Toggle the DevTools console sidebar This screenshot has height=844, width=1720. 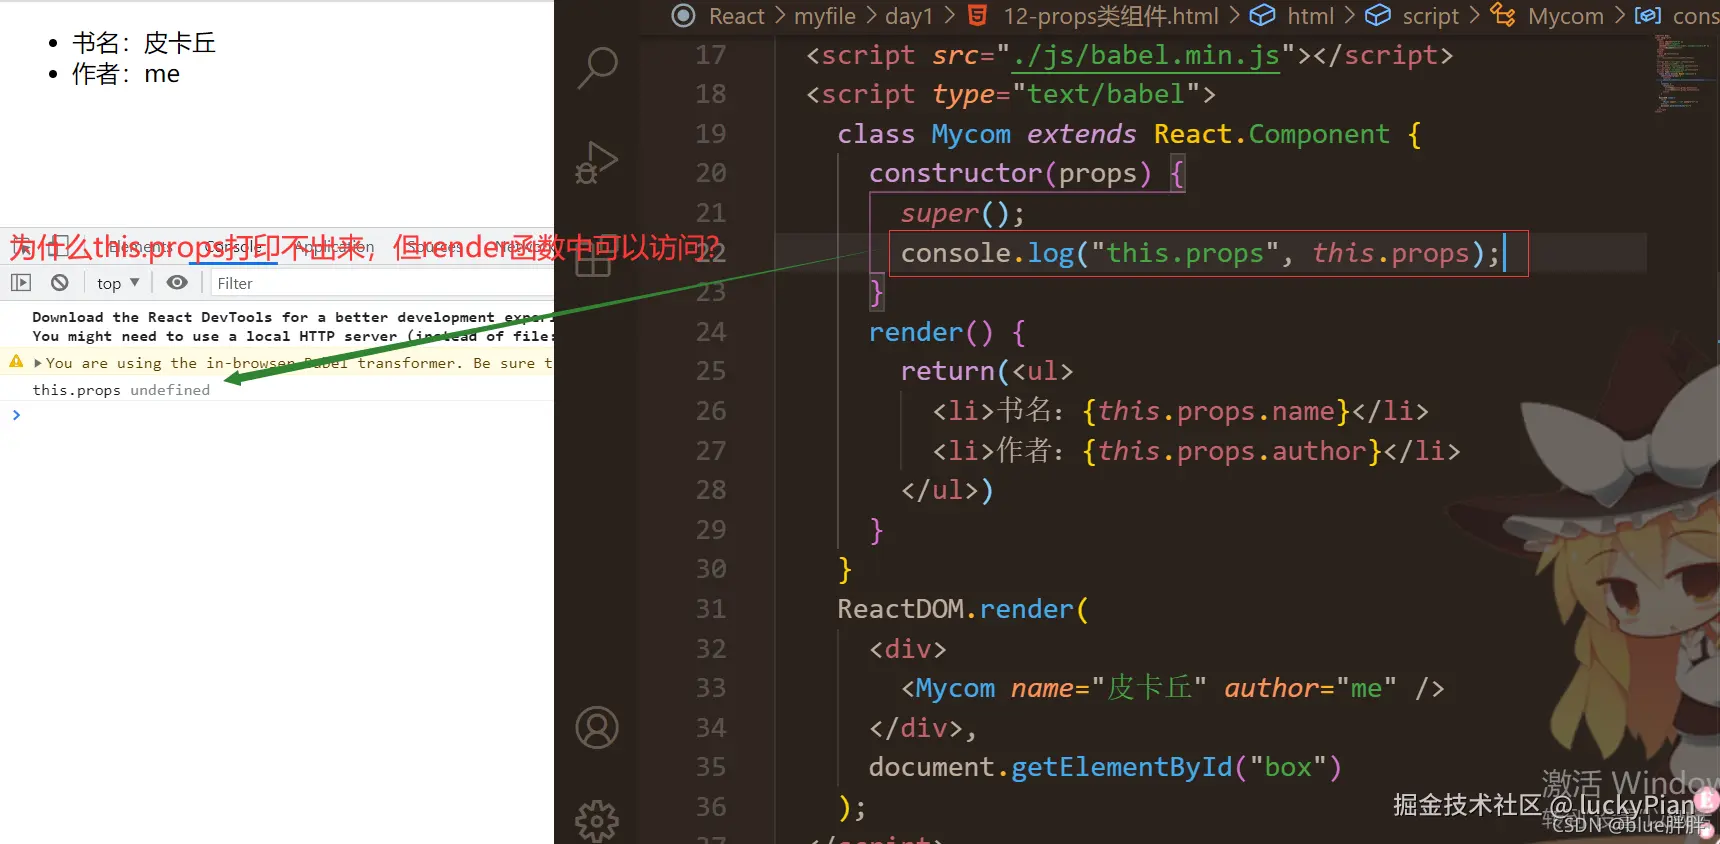[21, 283]
